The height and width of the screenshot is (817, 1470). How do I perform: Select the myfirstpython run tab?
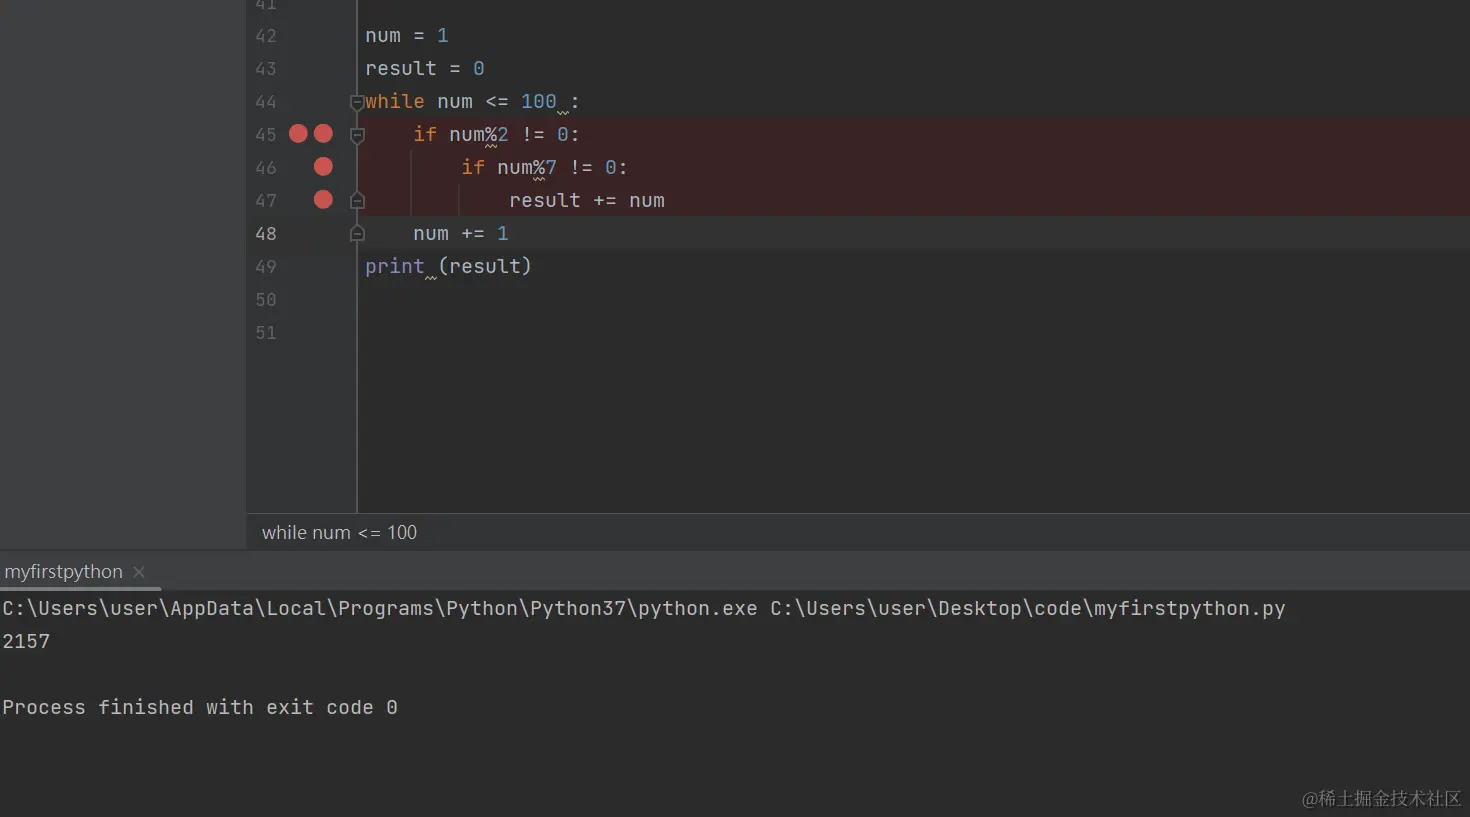[64, 571]
